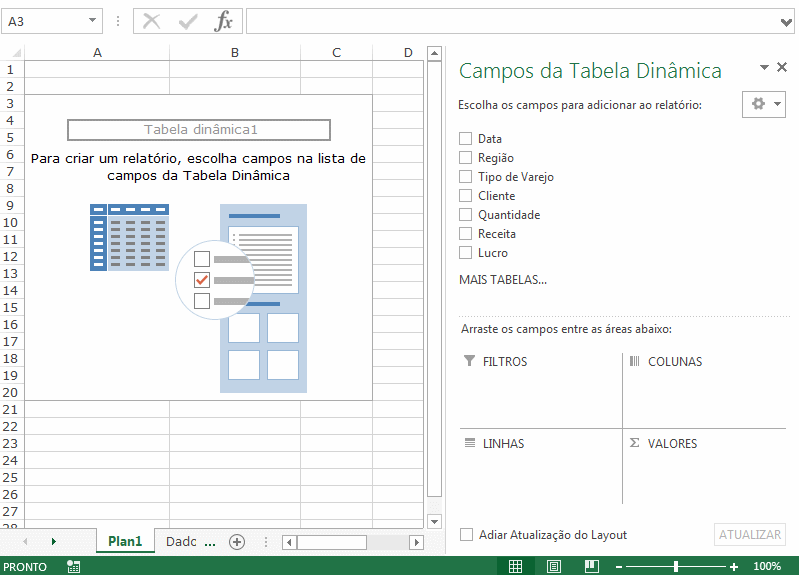Image resolution: width=799 pixels, height=575 pixels.
Task: Select the Plan1 sheet tab
Action: 125,541
